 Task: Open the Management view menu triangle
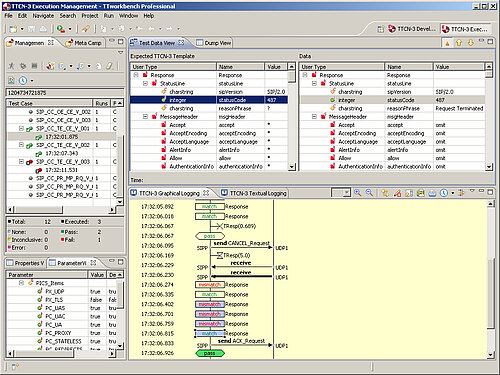(x=120, y=53)
